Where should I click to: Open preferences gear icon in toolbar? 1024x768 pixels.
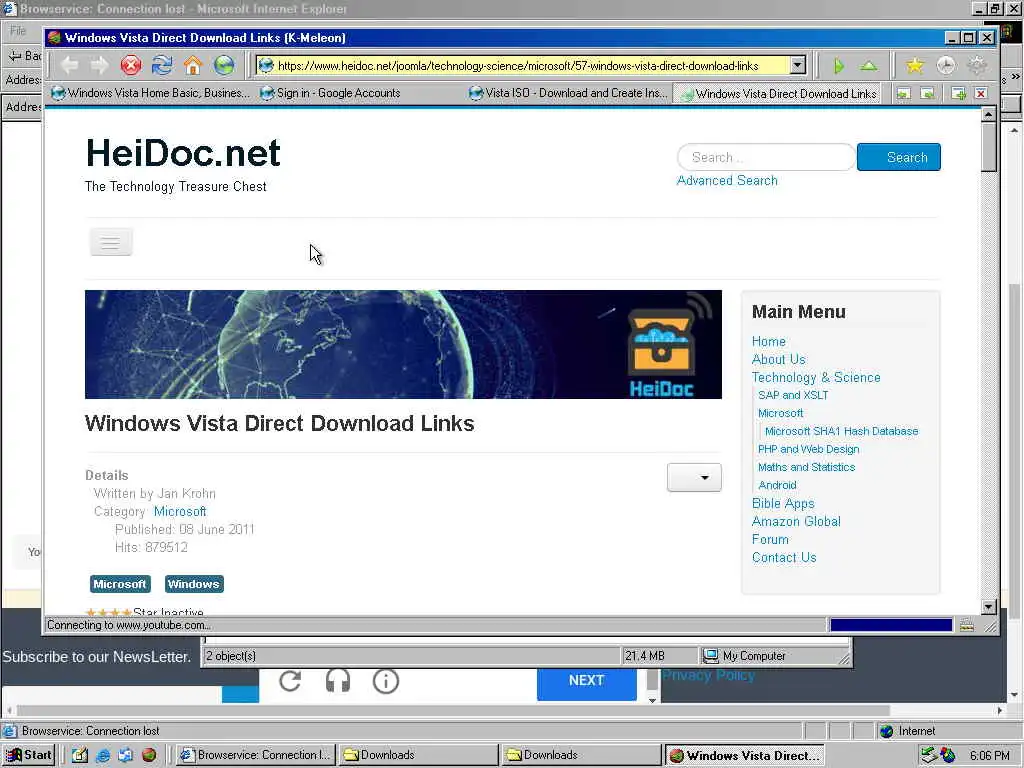[977, 65]
